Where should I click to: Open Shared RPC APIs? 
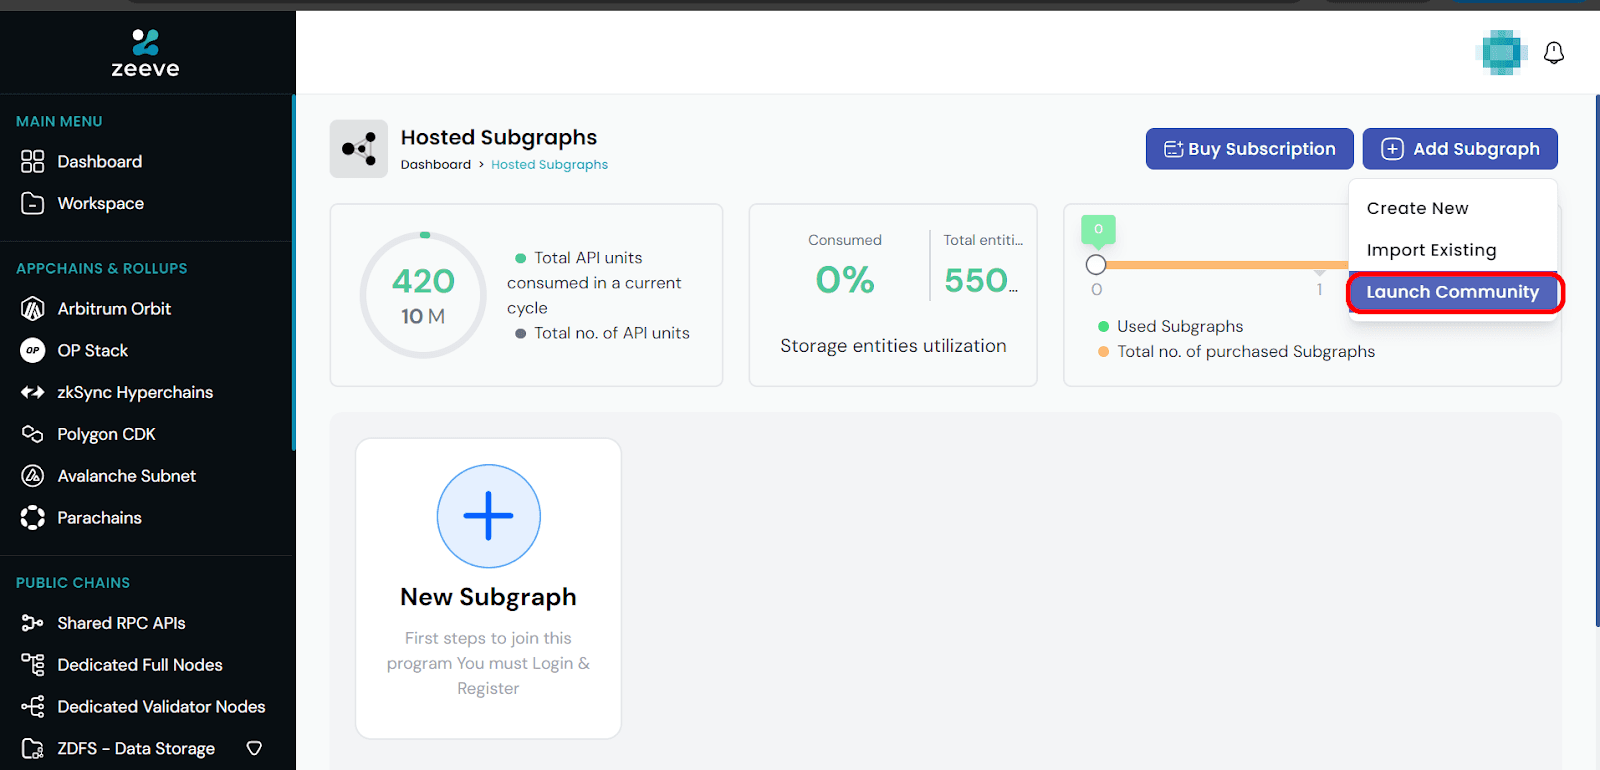[x=122, y=623]
